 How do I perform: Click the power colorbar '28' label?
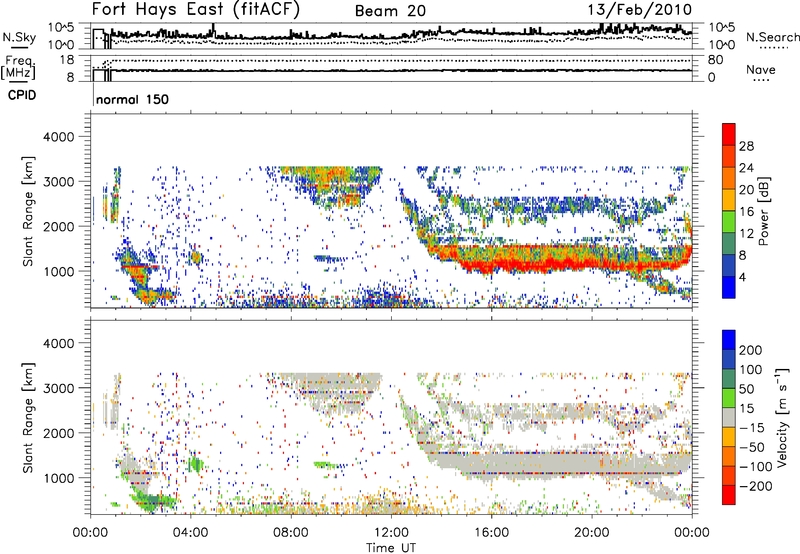(746, 146)
